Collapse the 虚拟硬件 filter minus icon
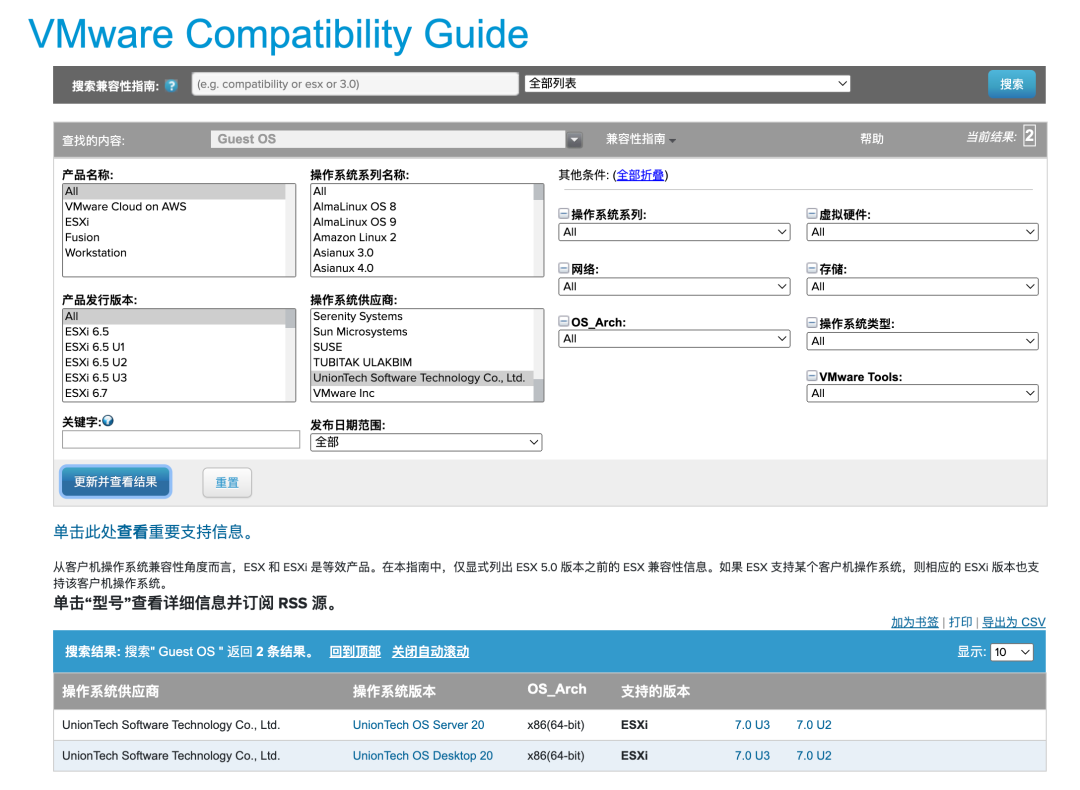 point(811,214)
